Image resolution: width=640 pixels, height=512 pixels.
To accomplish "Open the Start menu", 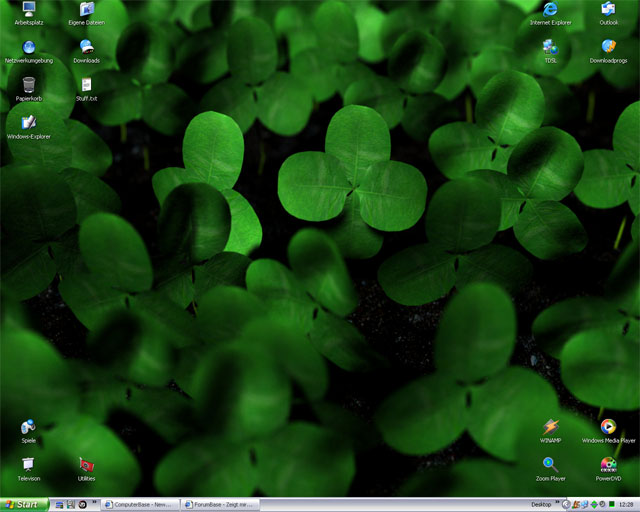I will click(x=24, y=505).
